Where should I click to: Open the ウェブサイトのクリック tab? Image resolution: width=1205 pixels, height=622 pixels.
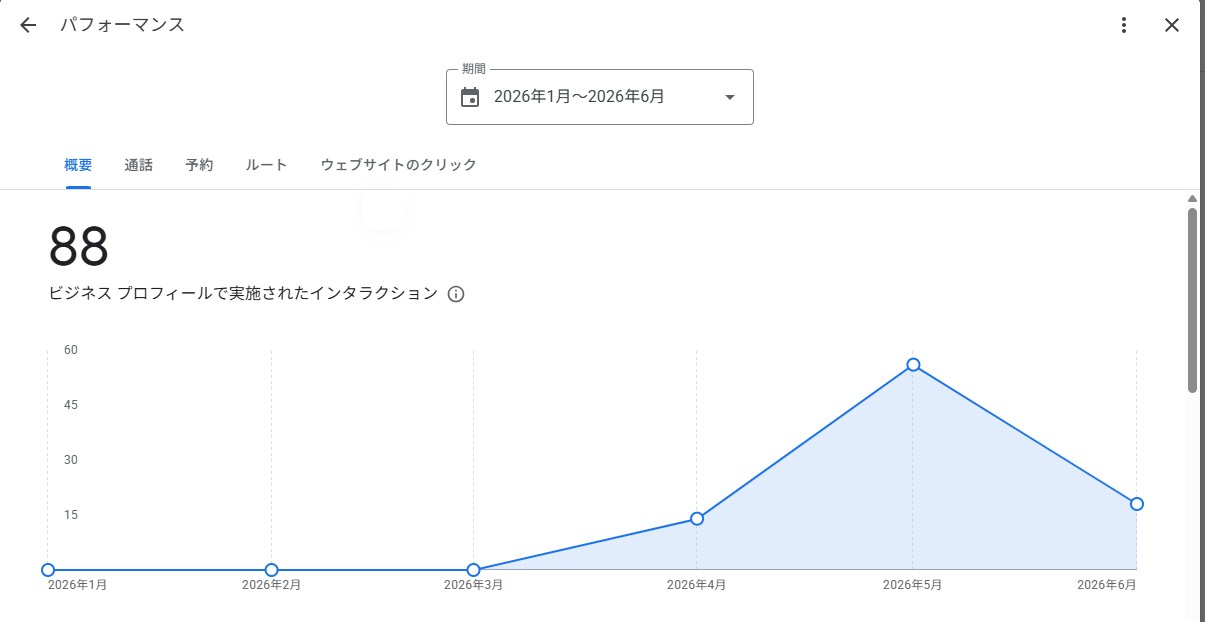coord(399,165)
